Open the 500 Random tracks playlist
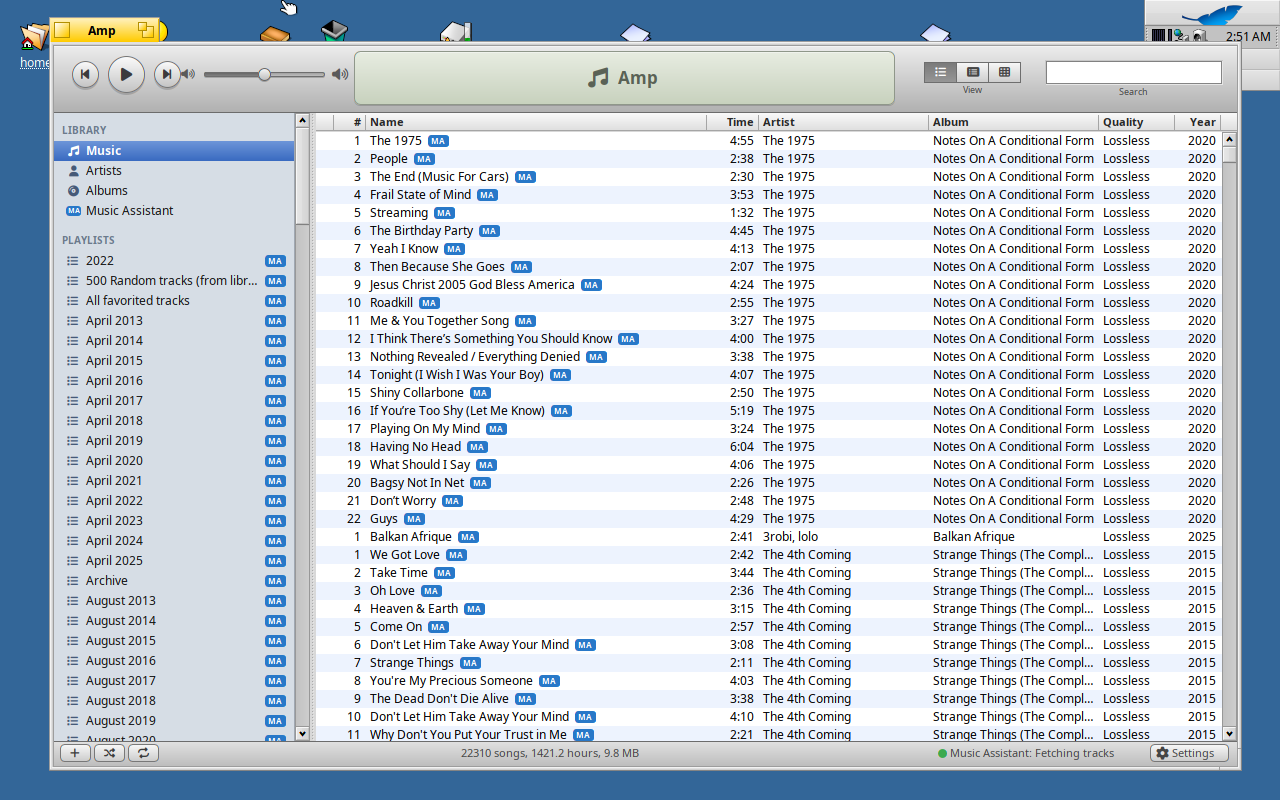 tap(174, 281)
